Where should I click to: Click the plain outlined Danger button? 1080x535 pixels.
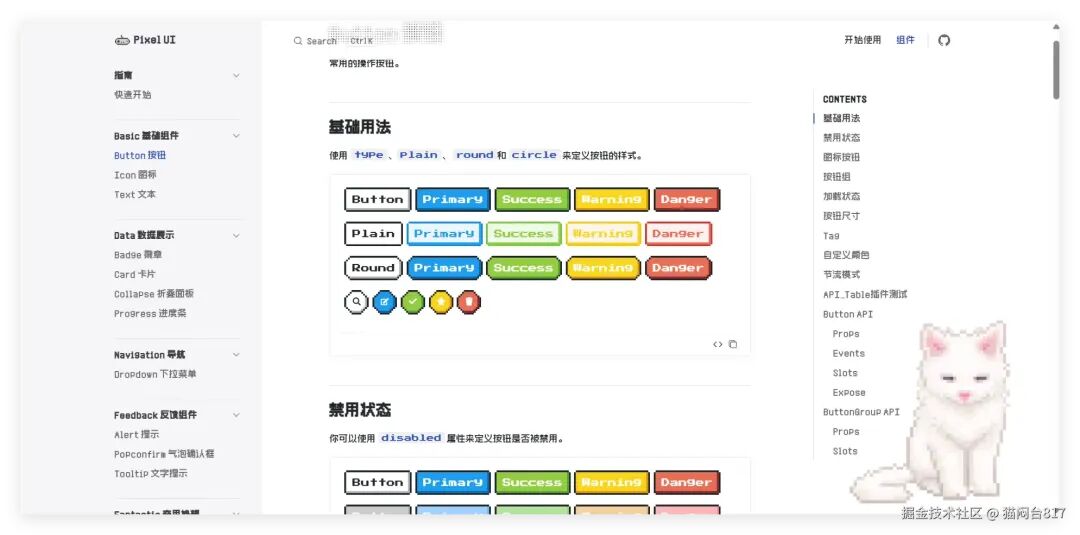point(678,233)
